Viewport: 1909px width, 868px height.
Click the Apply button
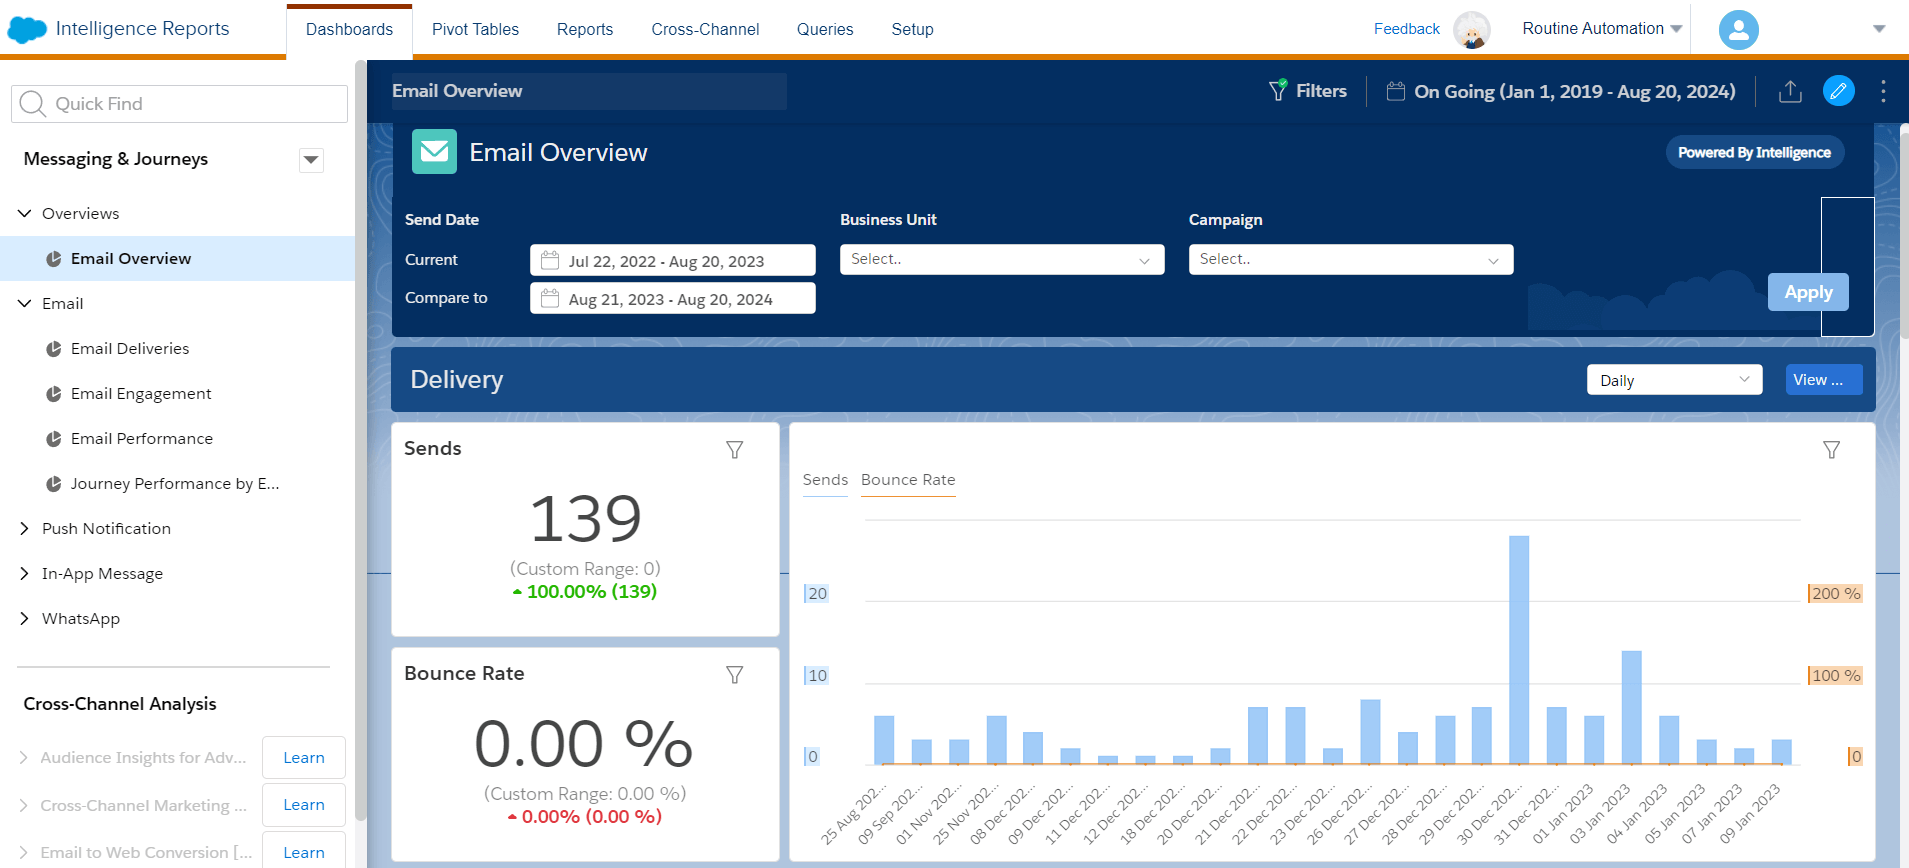click(1808, 292)
